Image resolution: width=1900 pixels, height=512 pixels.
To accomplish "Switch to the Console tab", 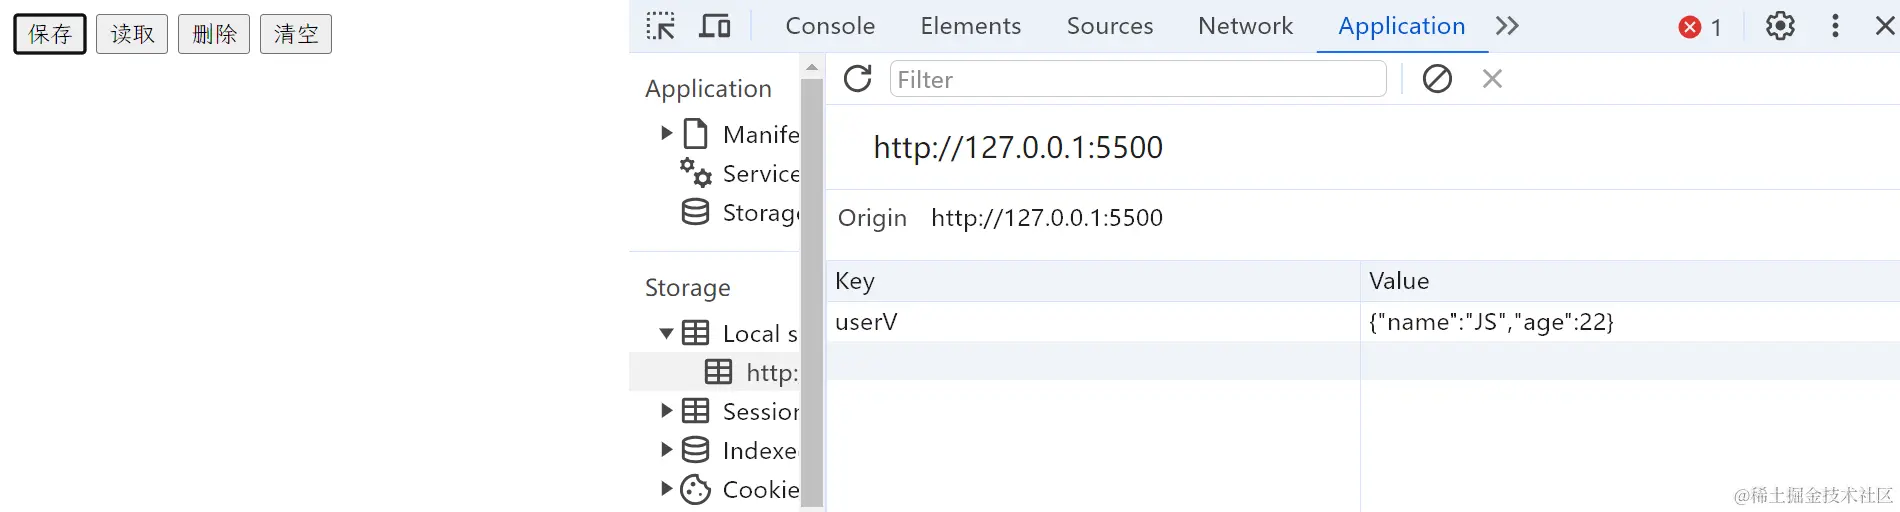I will [830, 26].
